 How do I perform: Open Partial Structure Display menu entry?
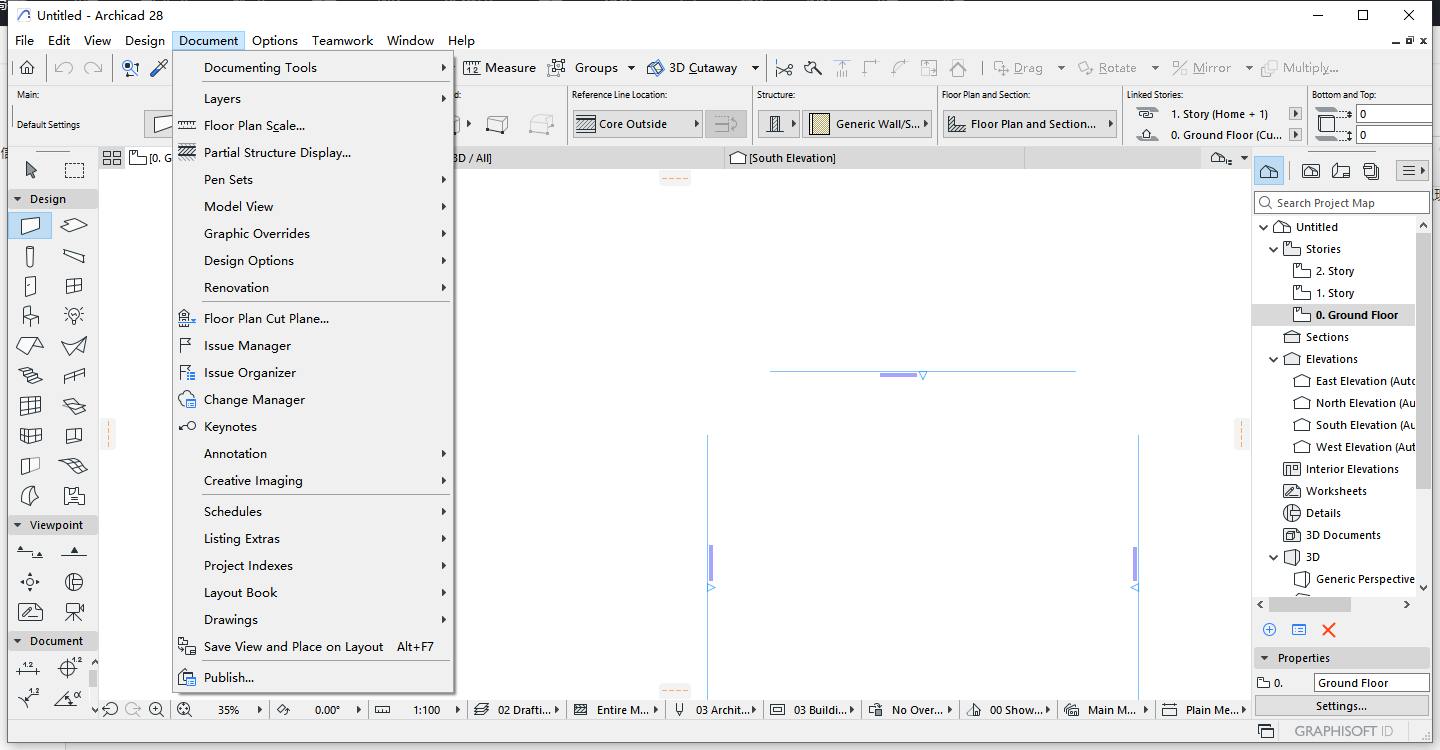coord(312,153)
